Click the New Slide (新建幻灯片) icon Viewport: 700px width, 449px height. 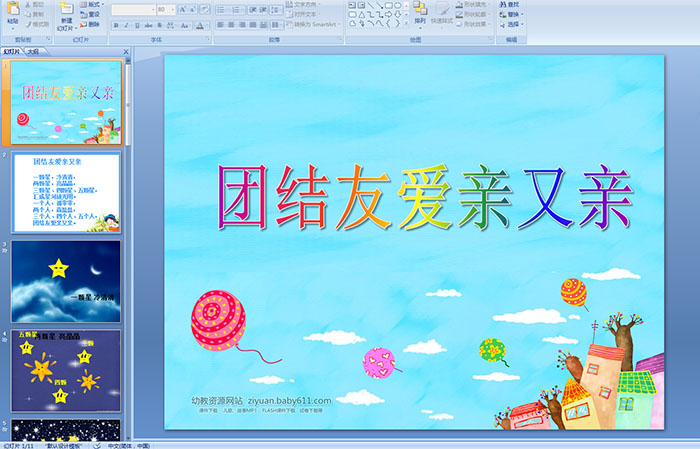(67, 8)
